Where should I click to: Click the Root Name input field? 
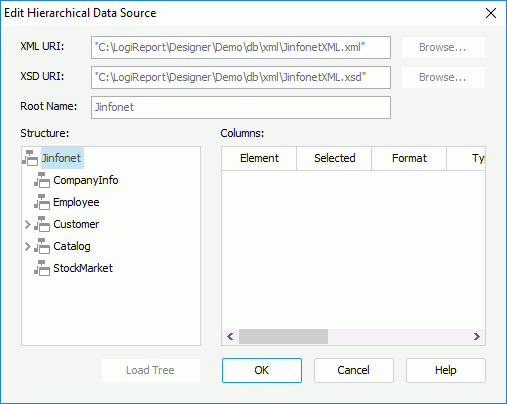[241, 107]
